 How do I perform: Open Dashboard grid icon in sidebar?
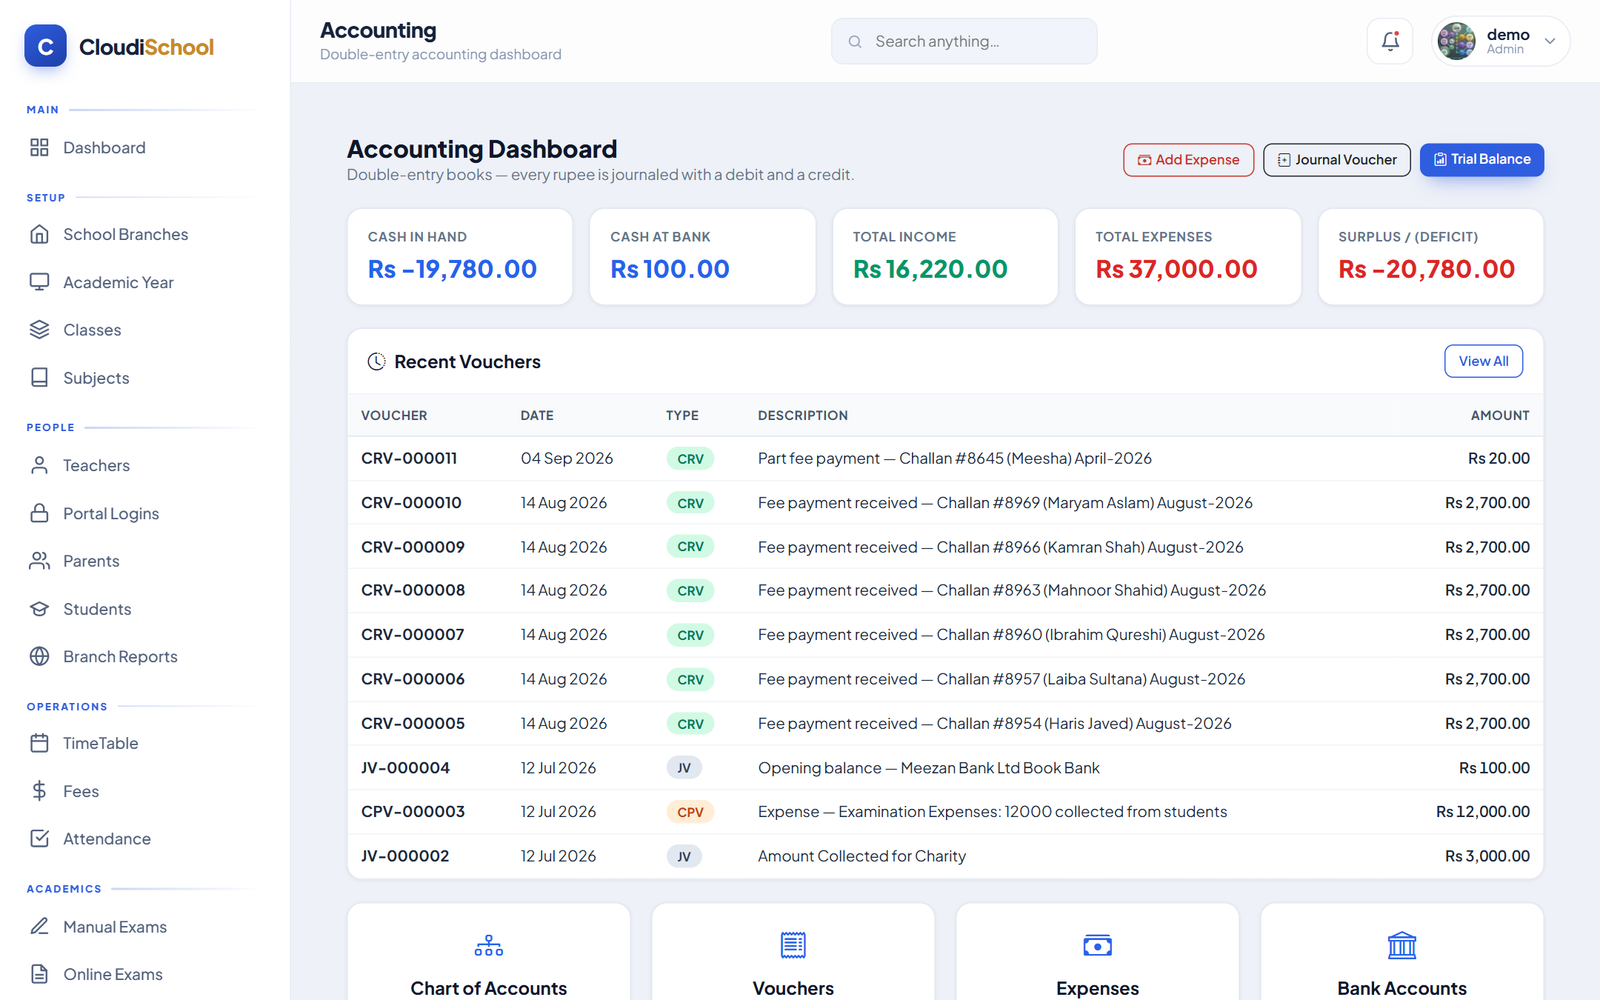[x=39, y=148]
